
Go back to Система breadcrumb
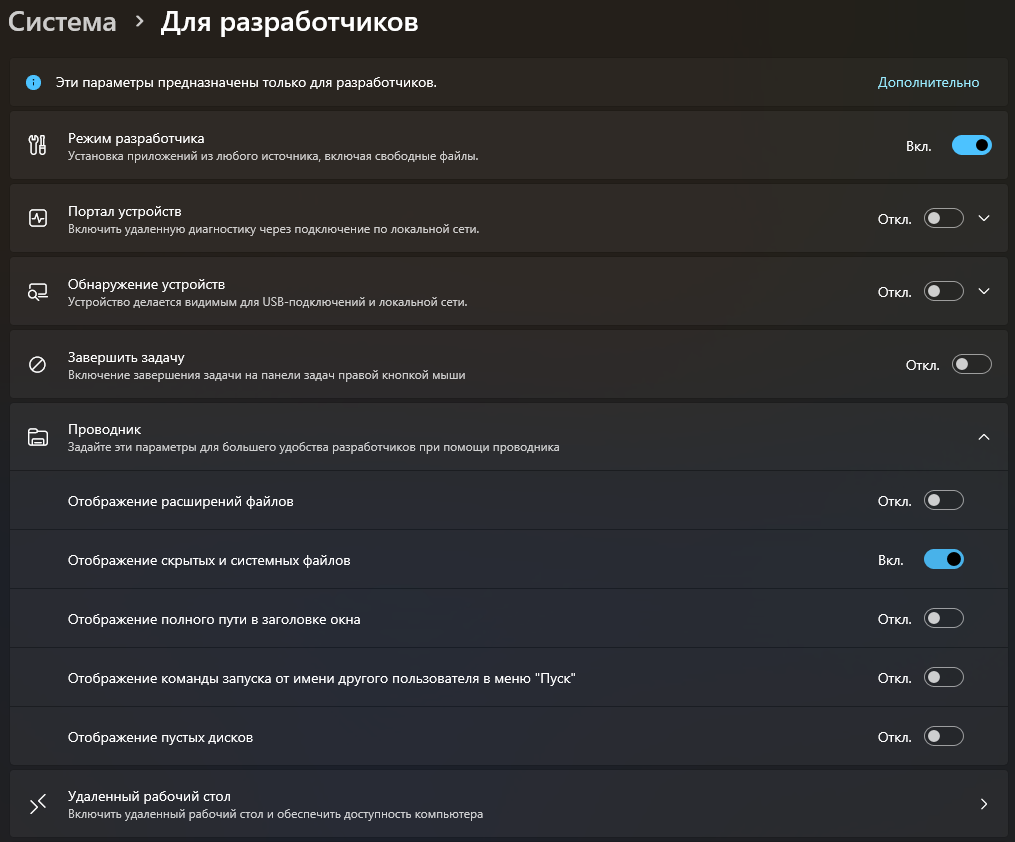[62, 22]
